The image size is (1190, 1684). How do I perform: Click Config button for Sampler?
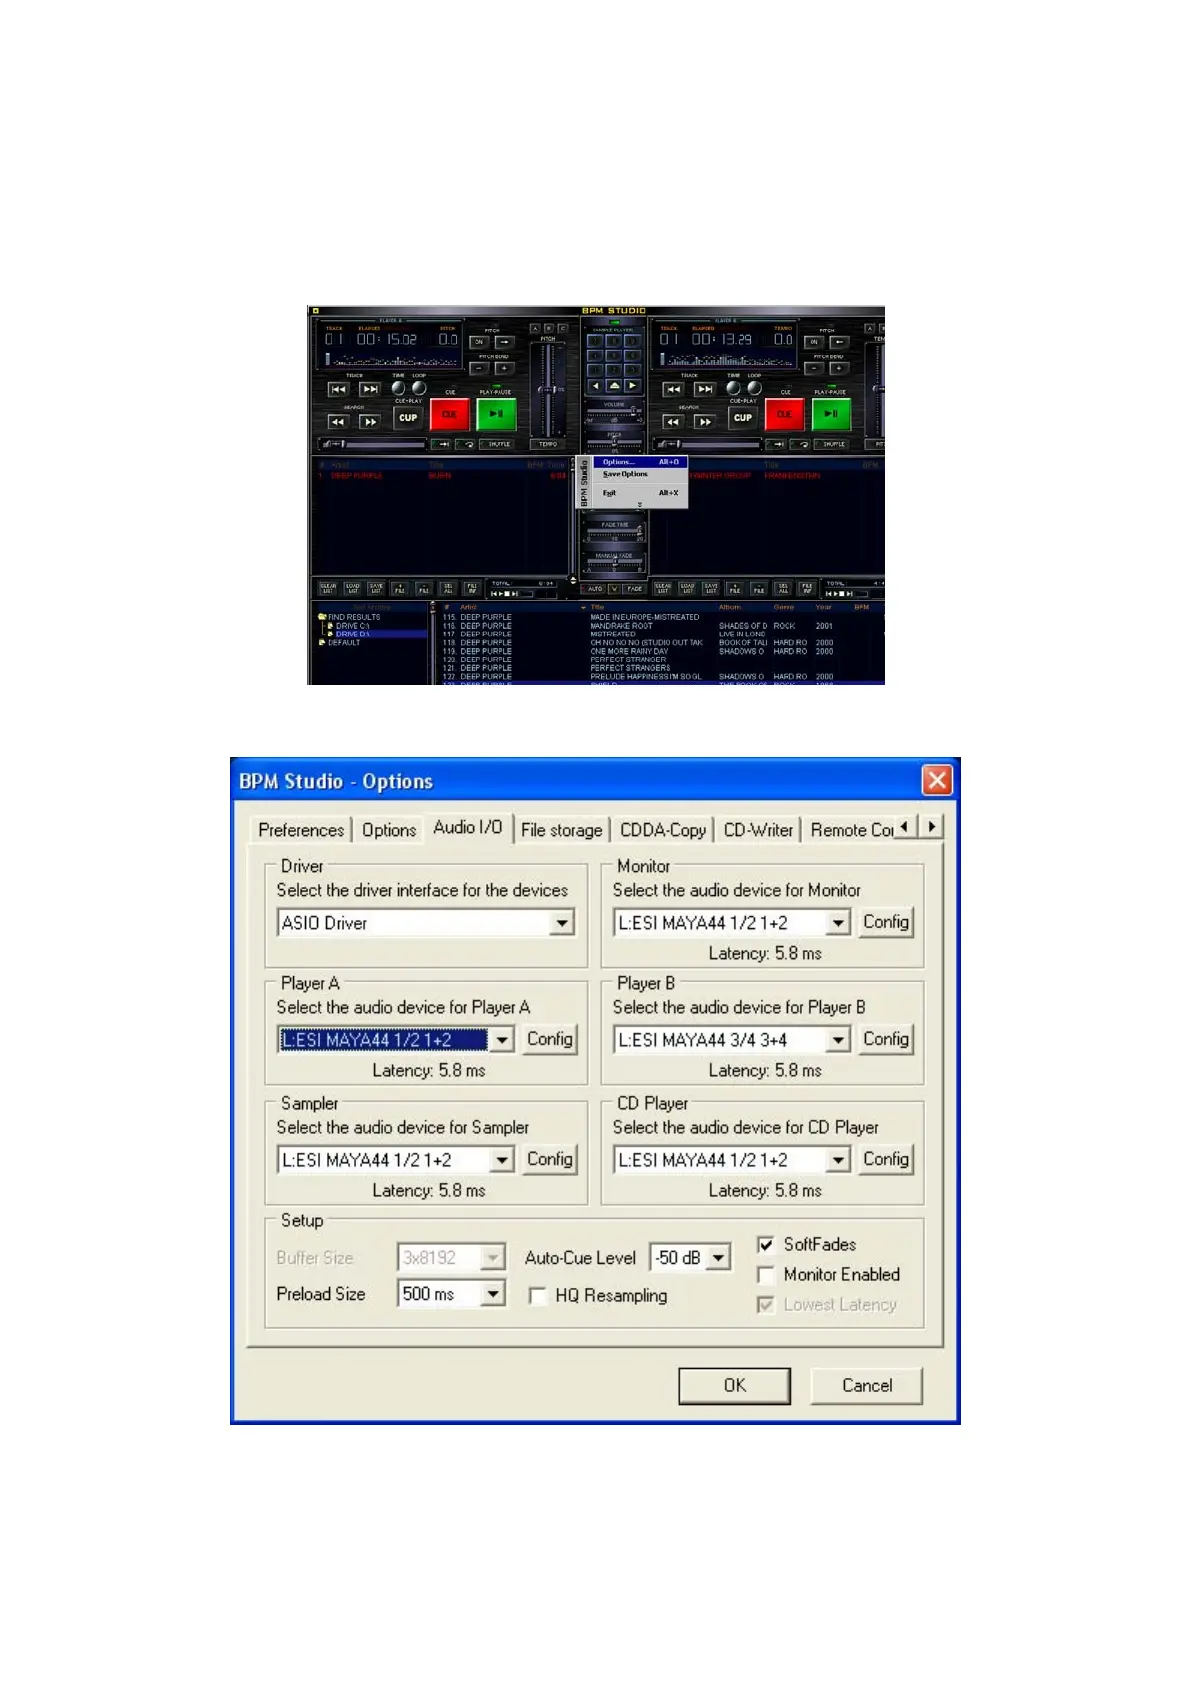tap(550, 1159)
